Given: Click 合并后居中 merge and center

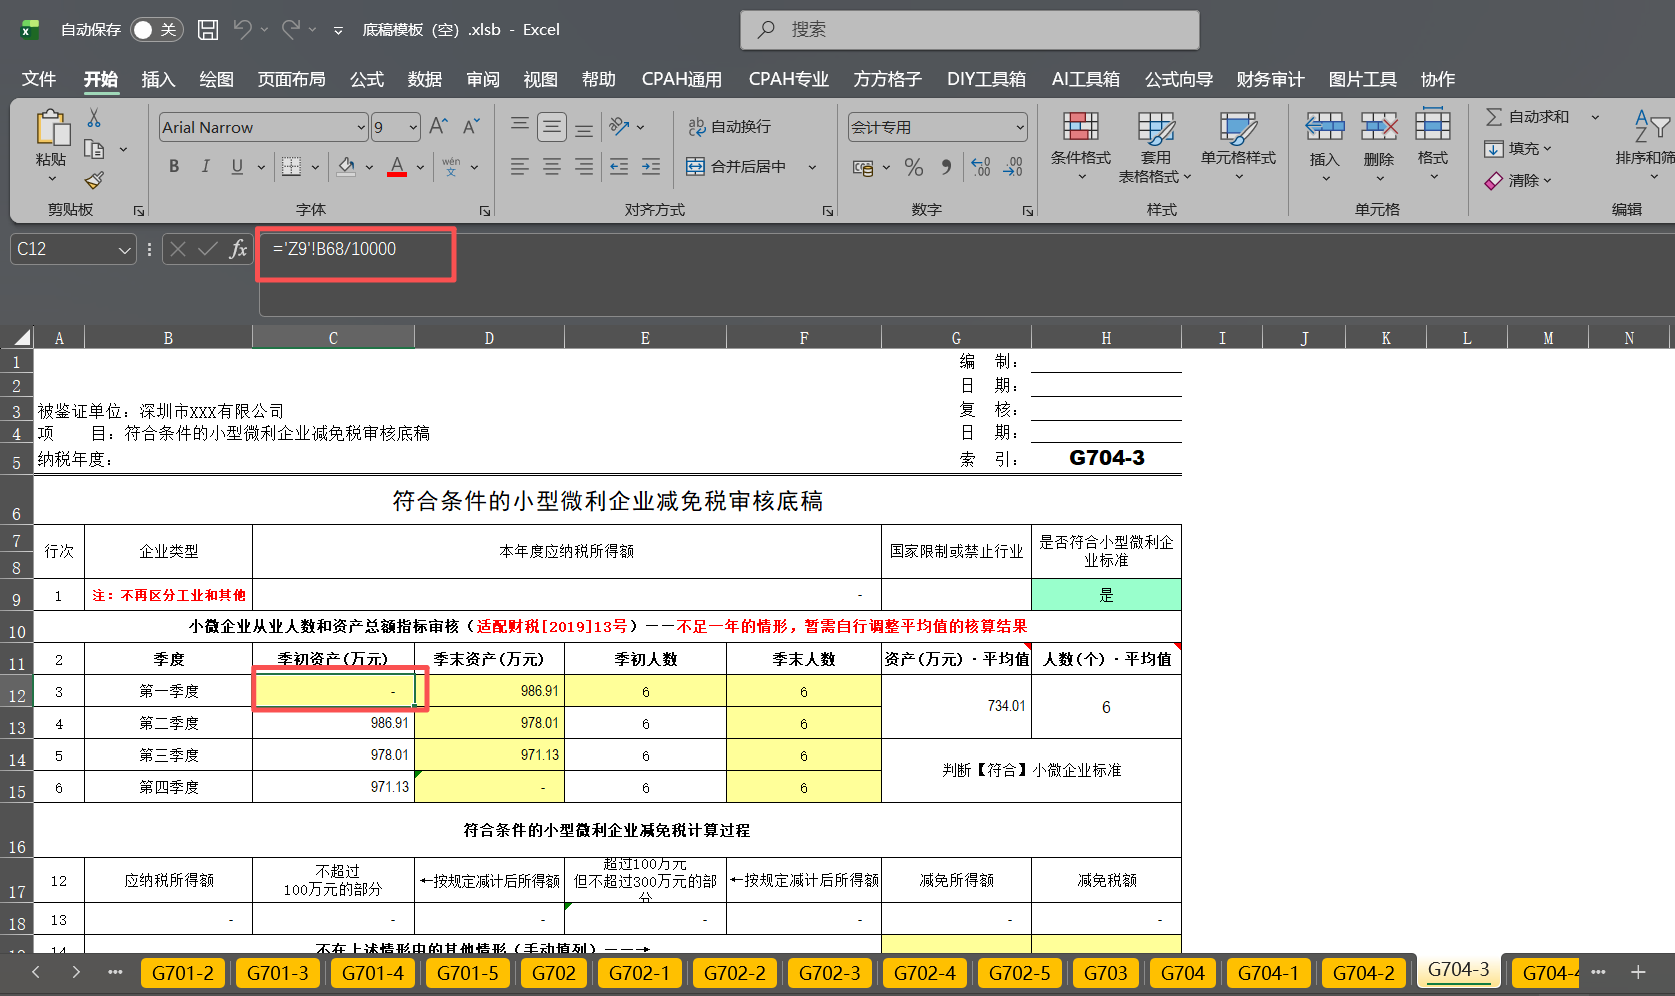Looking at the screenshot, I should point(736,166).
